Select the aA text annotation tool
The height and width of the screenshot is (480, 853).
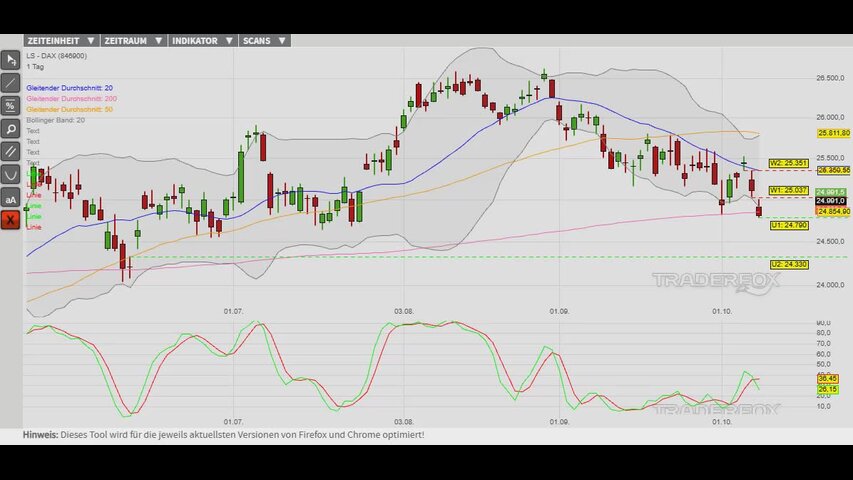click(x=10, y=198)
